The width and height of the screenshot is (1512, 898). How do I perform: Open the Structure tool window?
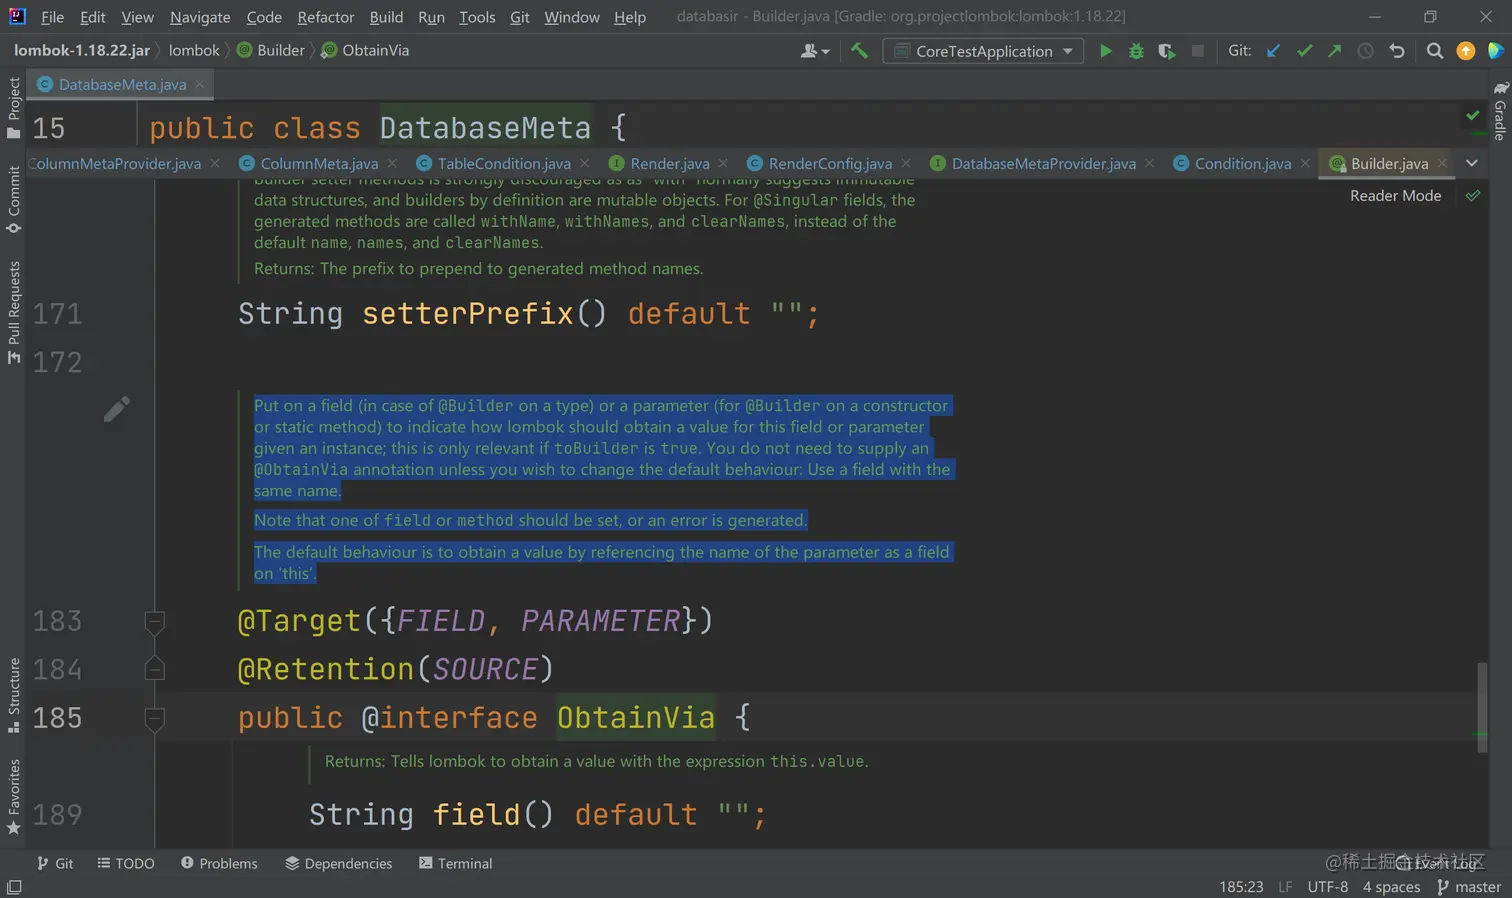tap(14, 695)
